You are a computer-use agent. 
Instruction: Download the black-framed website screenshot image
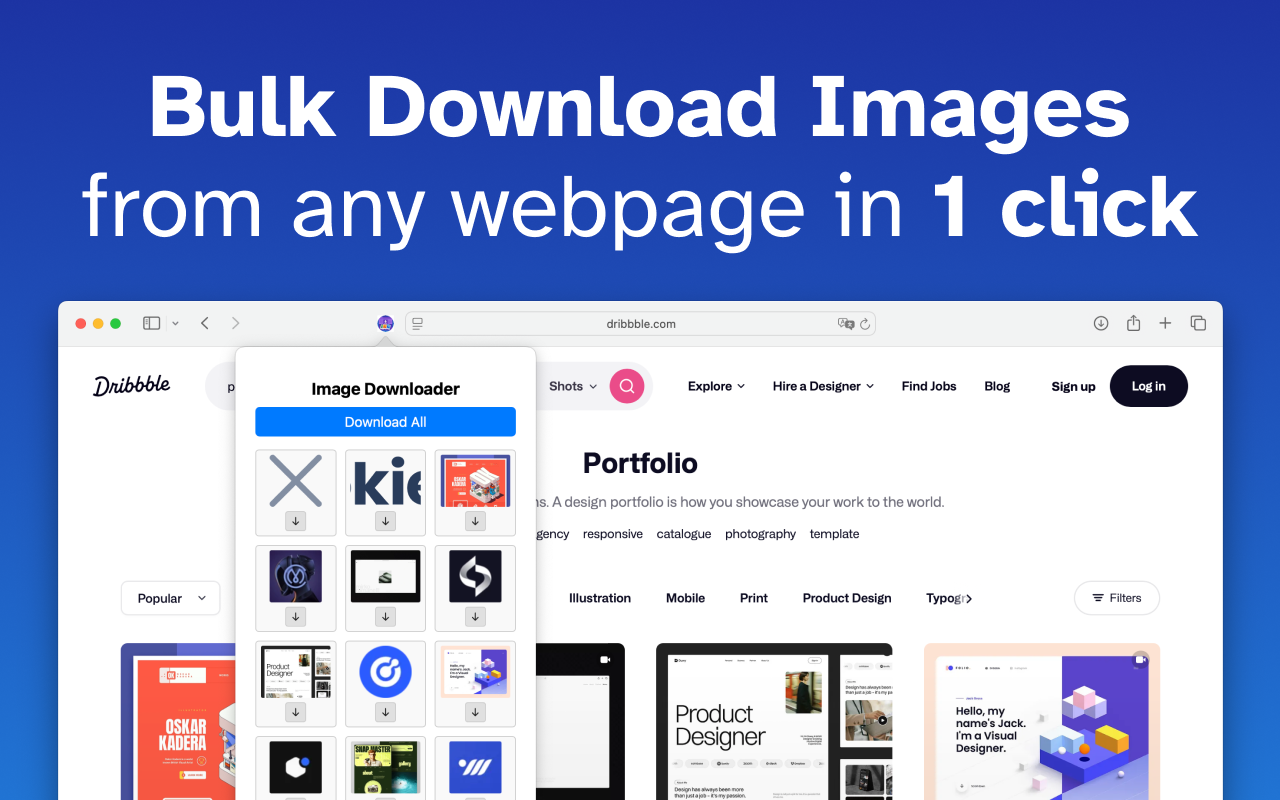coord(386,617)
